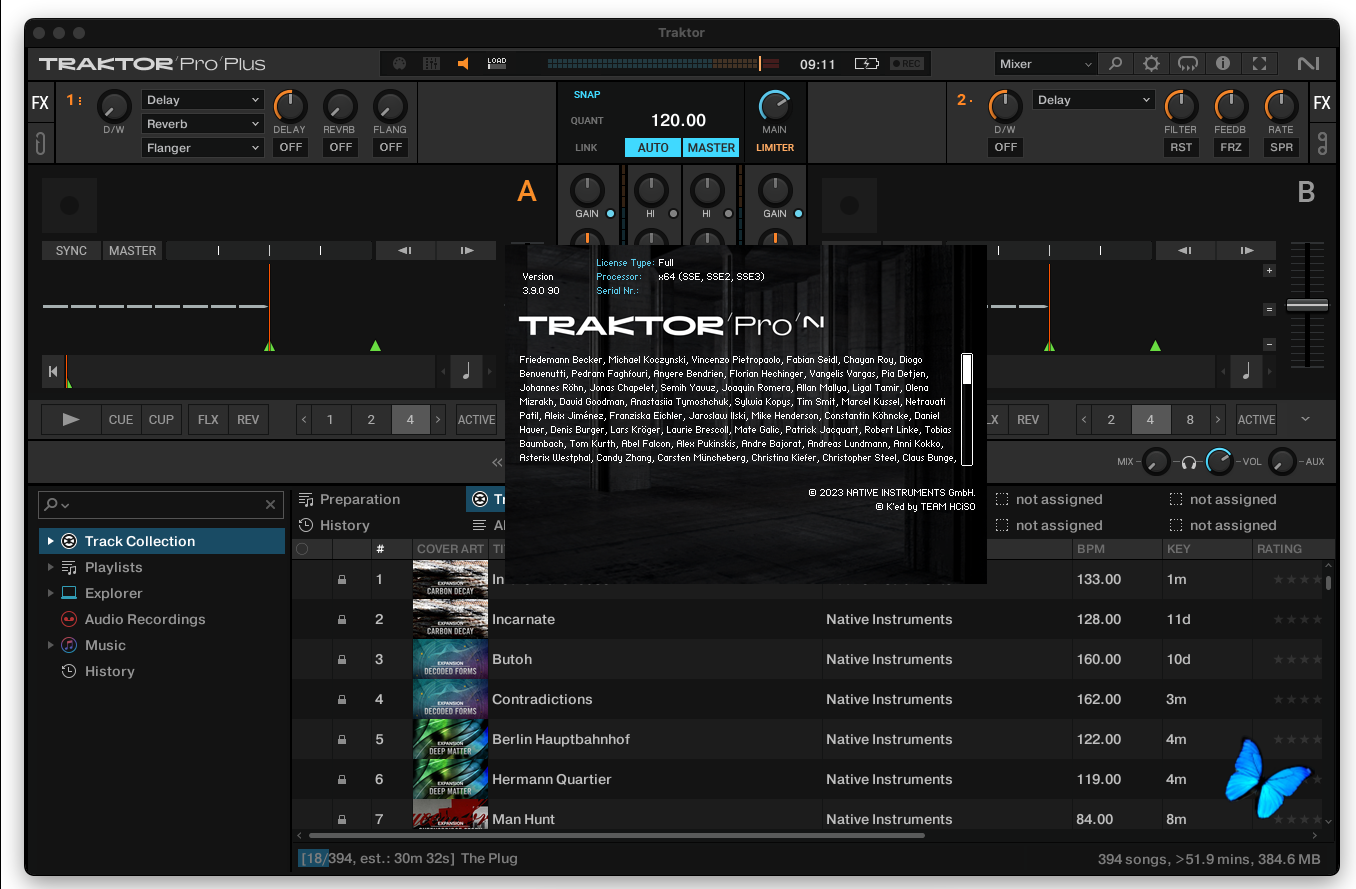Click the RST button in FX unit 2
This screenshot has height=889, width=1356.
tap(1181, 147)
